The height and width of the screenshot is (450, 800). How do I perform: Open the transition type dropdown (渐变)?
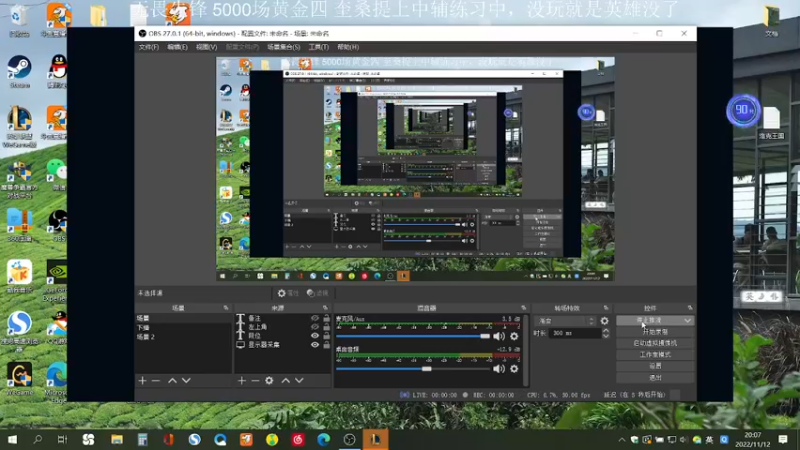[565, 321]
